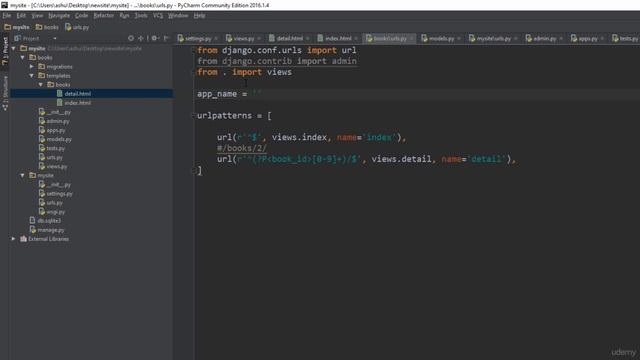Screen dimensions: 640x360
Task: Select db.sqlite3 in the project tree
Action: (45, 220)
